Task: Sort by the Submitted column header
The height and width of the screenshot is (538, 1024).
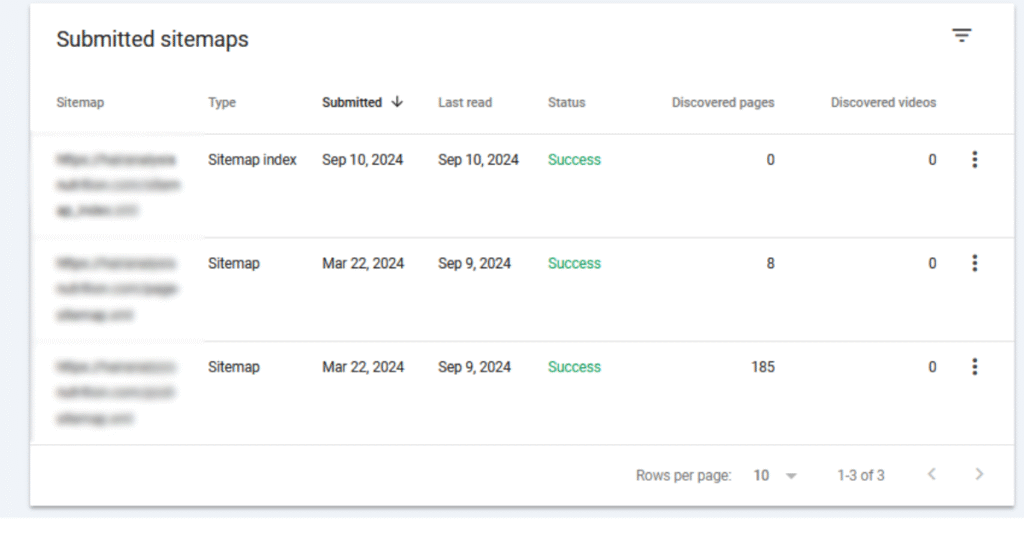Action: 352,102
